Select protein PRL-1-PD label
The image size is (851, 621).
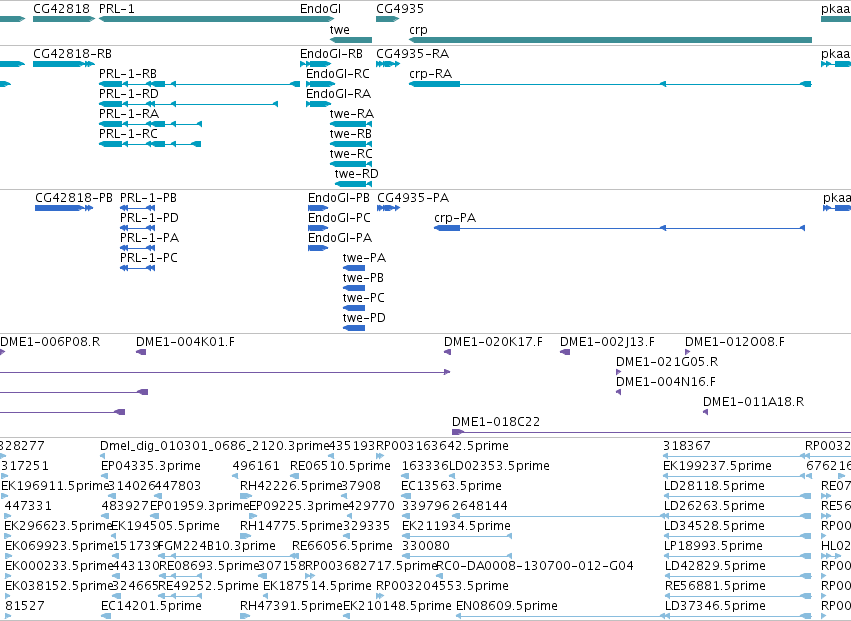pos(149,218)
